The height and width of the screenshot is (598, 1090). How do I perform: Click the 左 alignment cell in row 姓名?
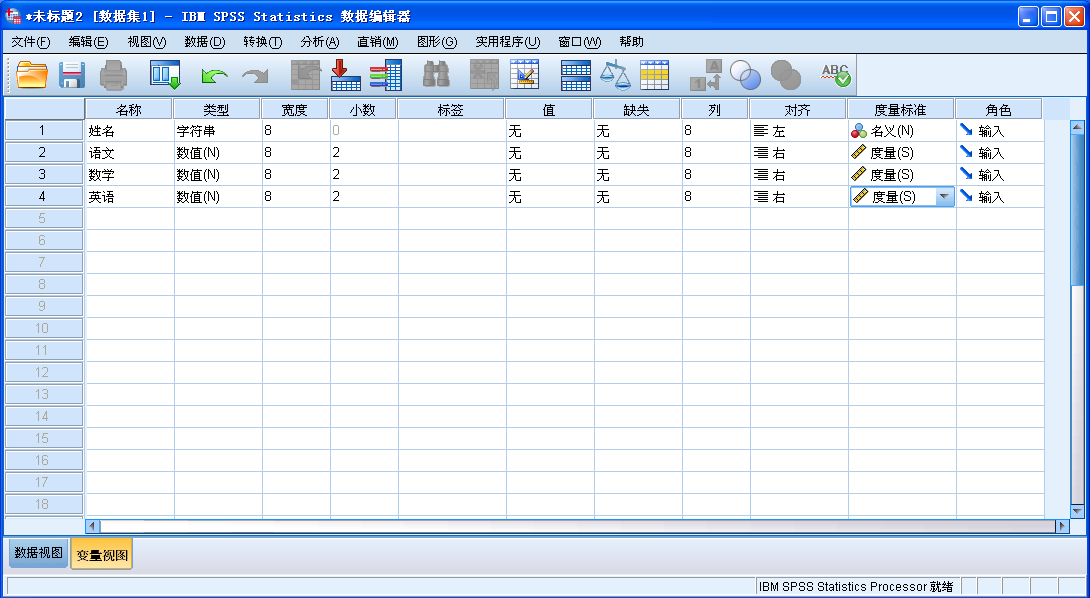799,131
